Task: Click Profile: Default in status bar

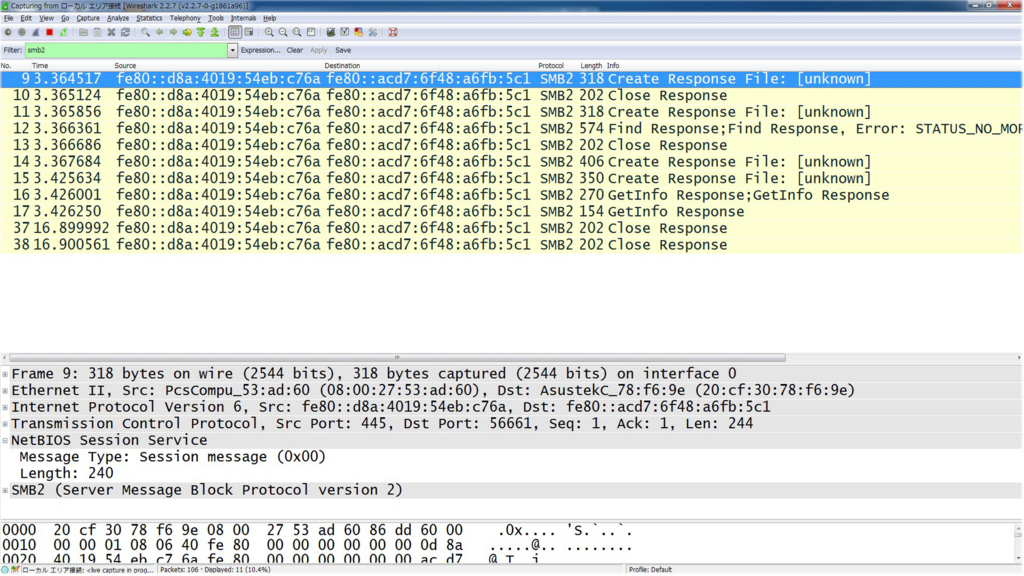Action: pyautogui.click(x=650, y=570)
